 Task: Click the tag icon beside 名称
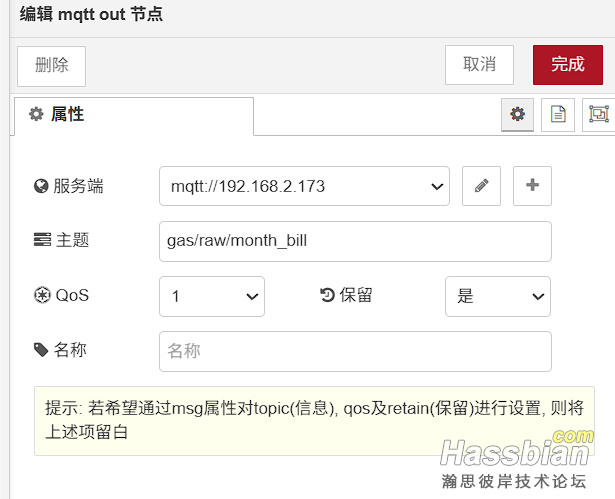coord(41,350)
